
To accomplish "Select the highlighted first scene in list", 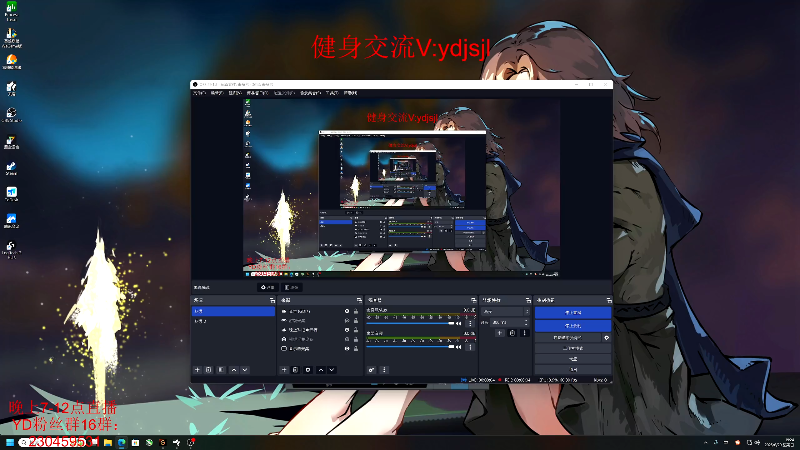I will click(x=233, y=311).
